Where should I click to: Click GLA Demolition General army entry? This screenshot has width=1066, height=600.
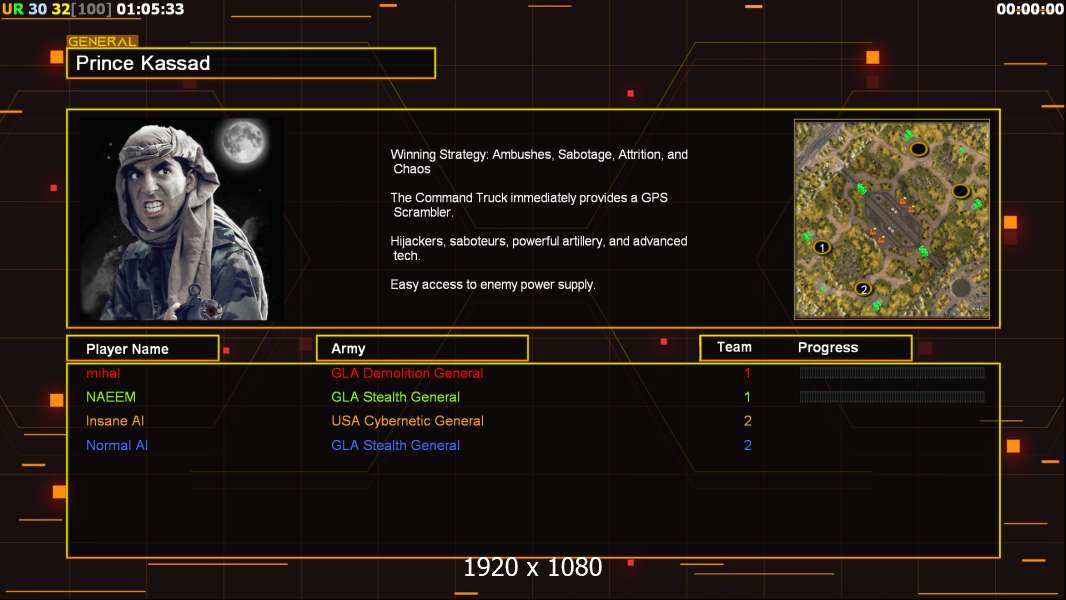click(407, 373)
